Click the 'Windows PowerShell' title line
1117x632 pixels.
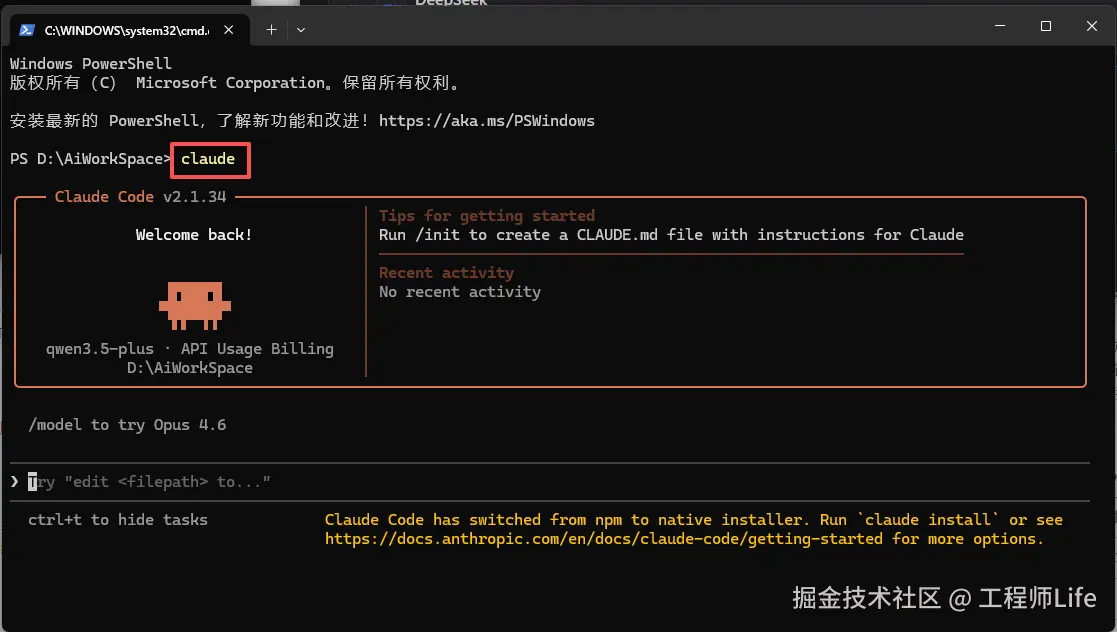point(90,63)
